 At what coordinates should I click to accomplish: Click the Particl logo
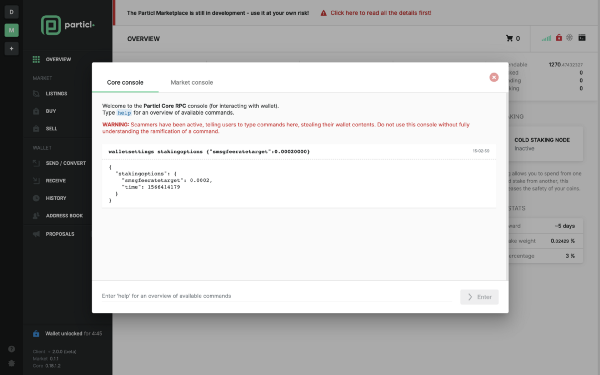(68, 25)
